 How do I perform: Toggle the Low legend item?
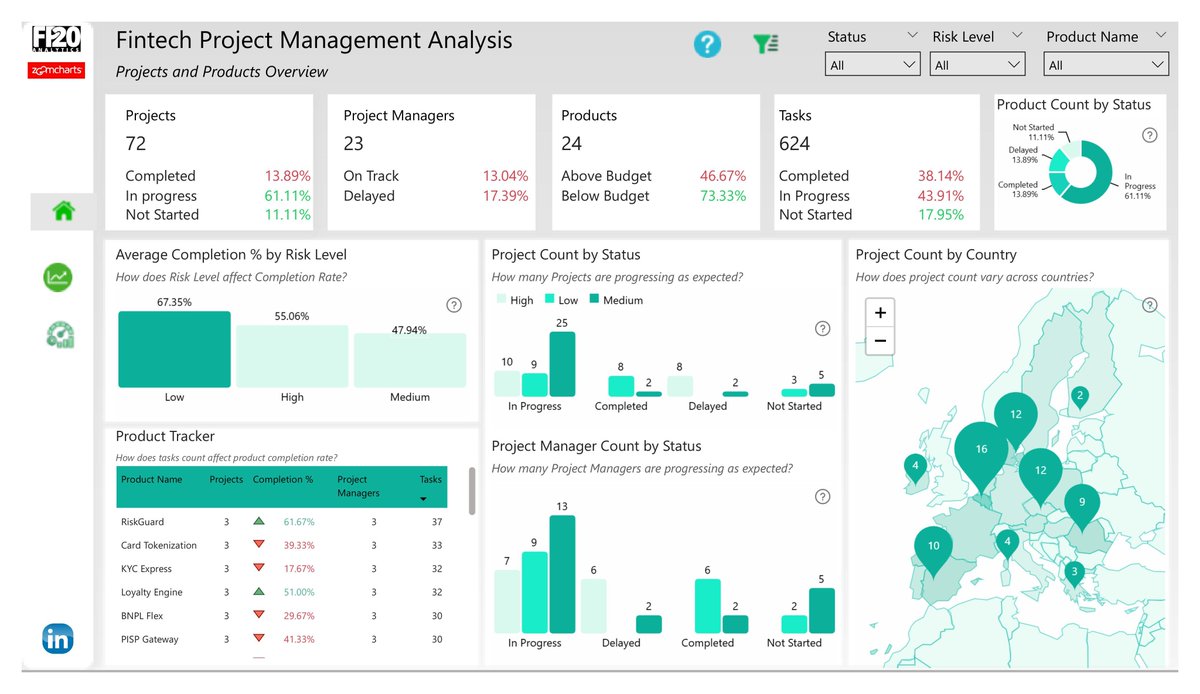[x=562, y=299]
